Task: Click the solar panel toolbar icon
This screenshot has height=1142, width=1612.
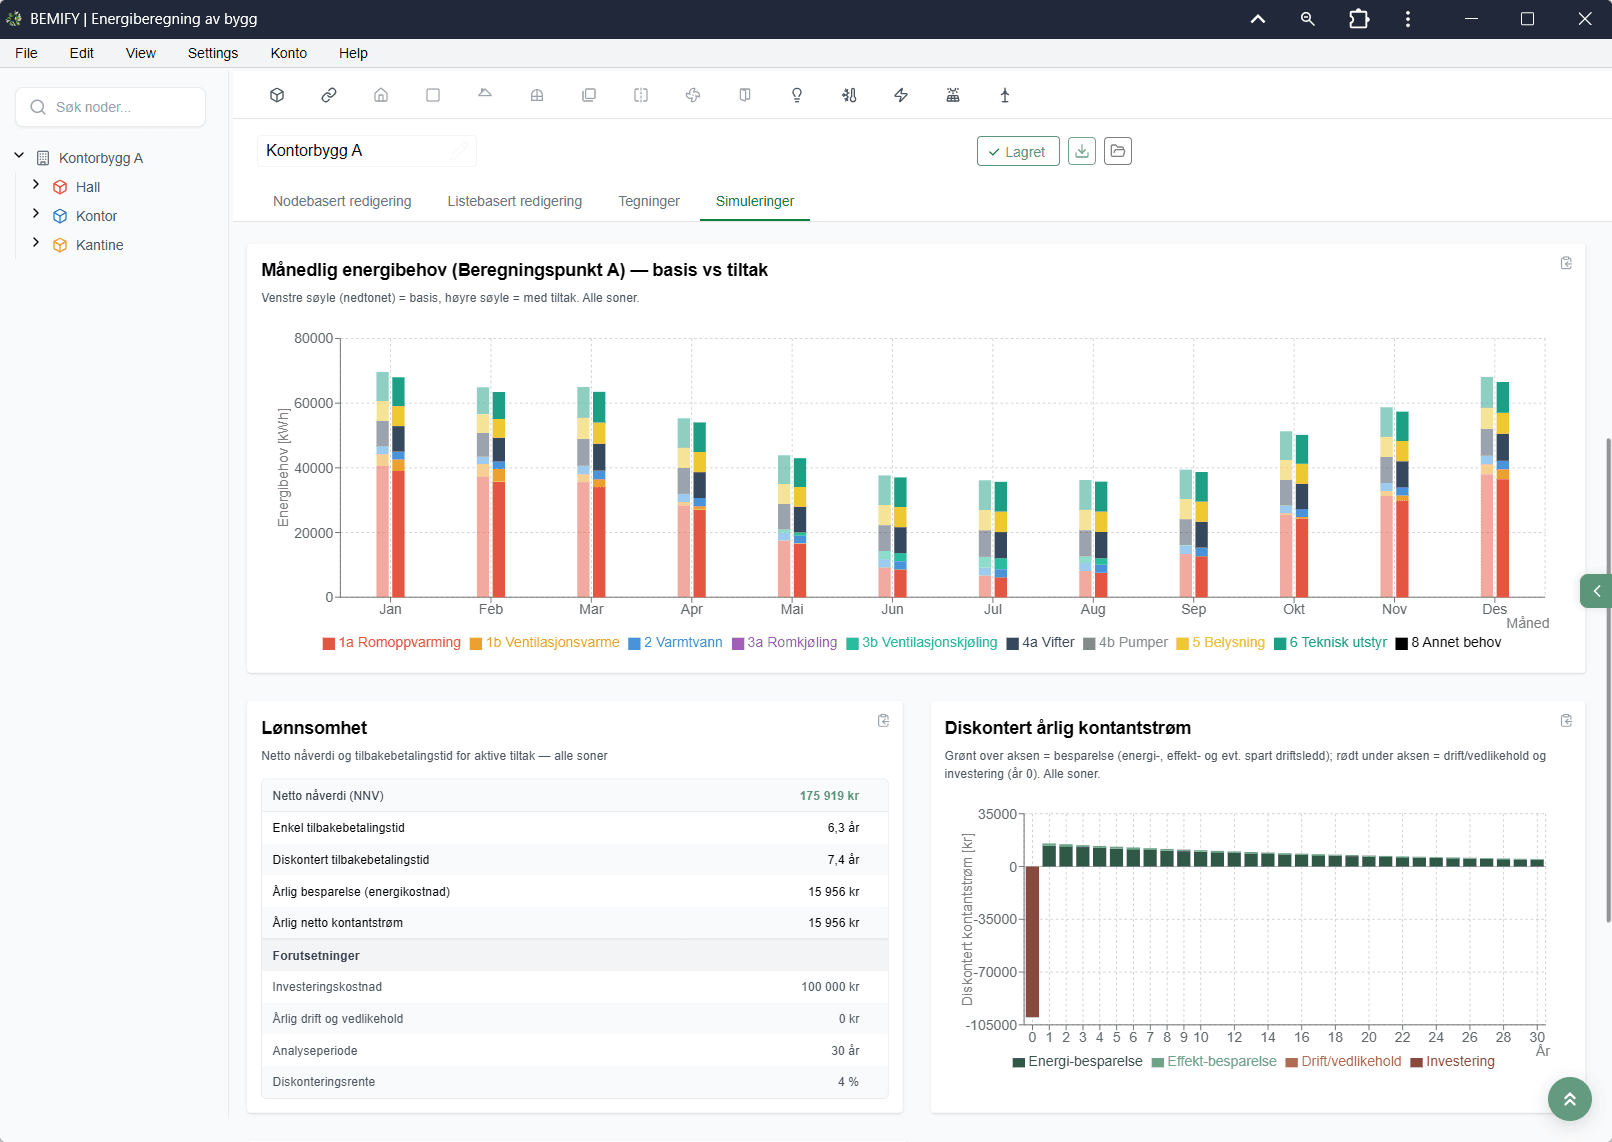Action: pos(953,95)
